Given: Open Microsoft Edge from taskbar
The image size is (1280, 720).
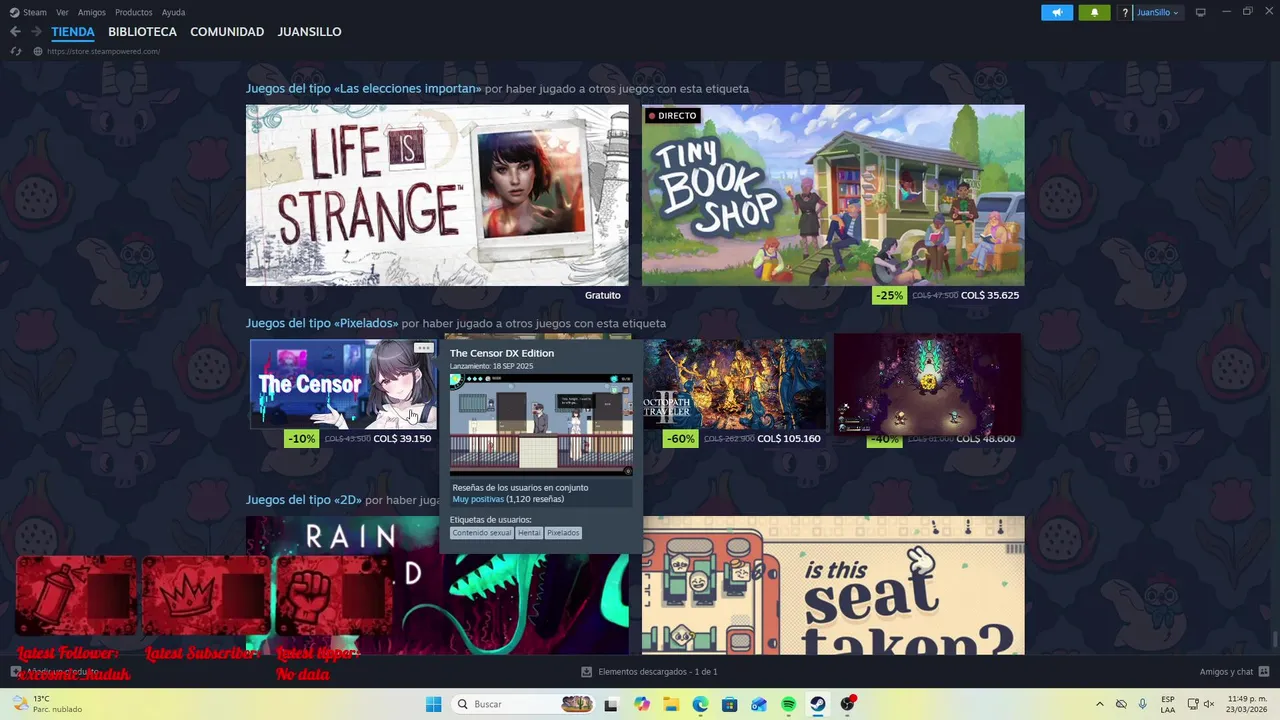Looking at the screenshot, I should [700, 704].
